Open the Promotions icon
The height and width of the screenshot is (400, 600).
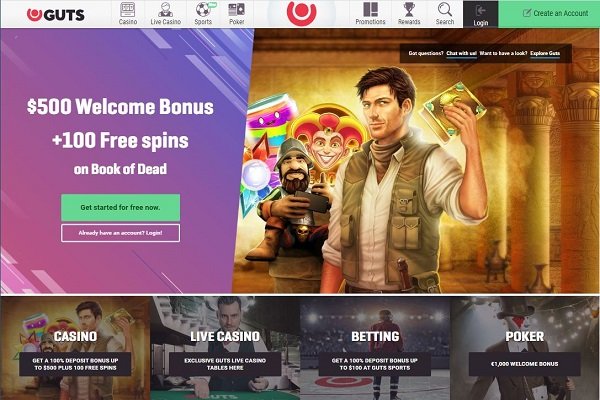coord(370,9)
